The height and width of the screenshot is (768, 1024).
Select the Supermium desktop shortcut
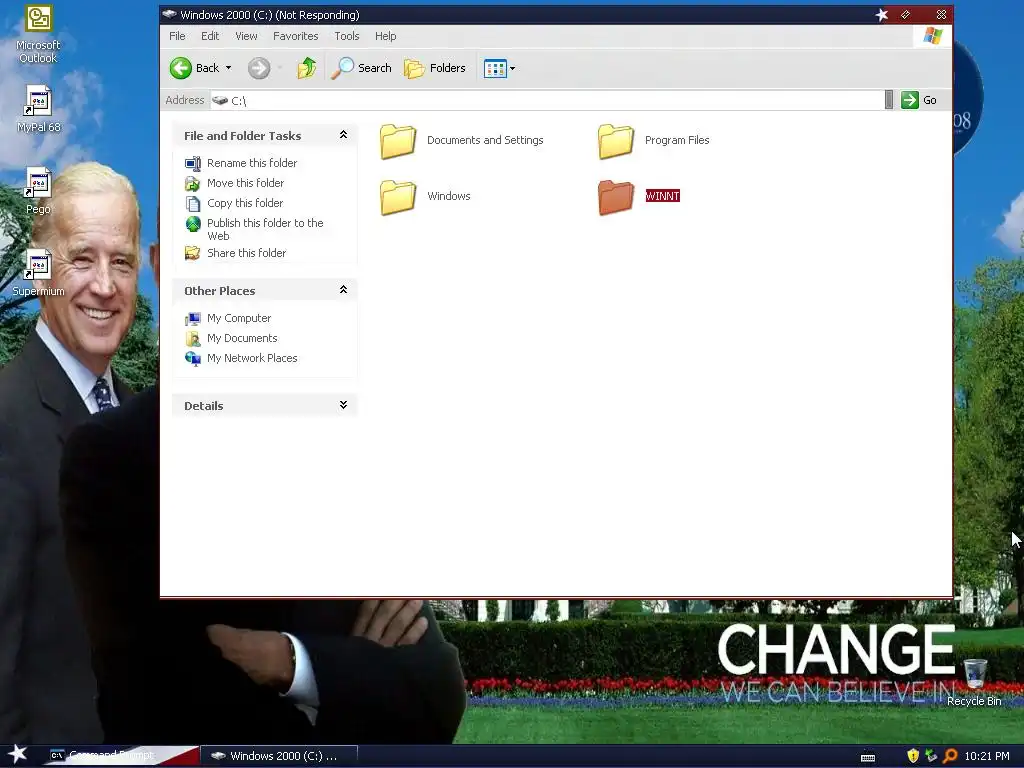[38, 273]
